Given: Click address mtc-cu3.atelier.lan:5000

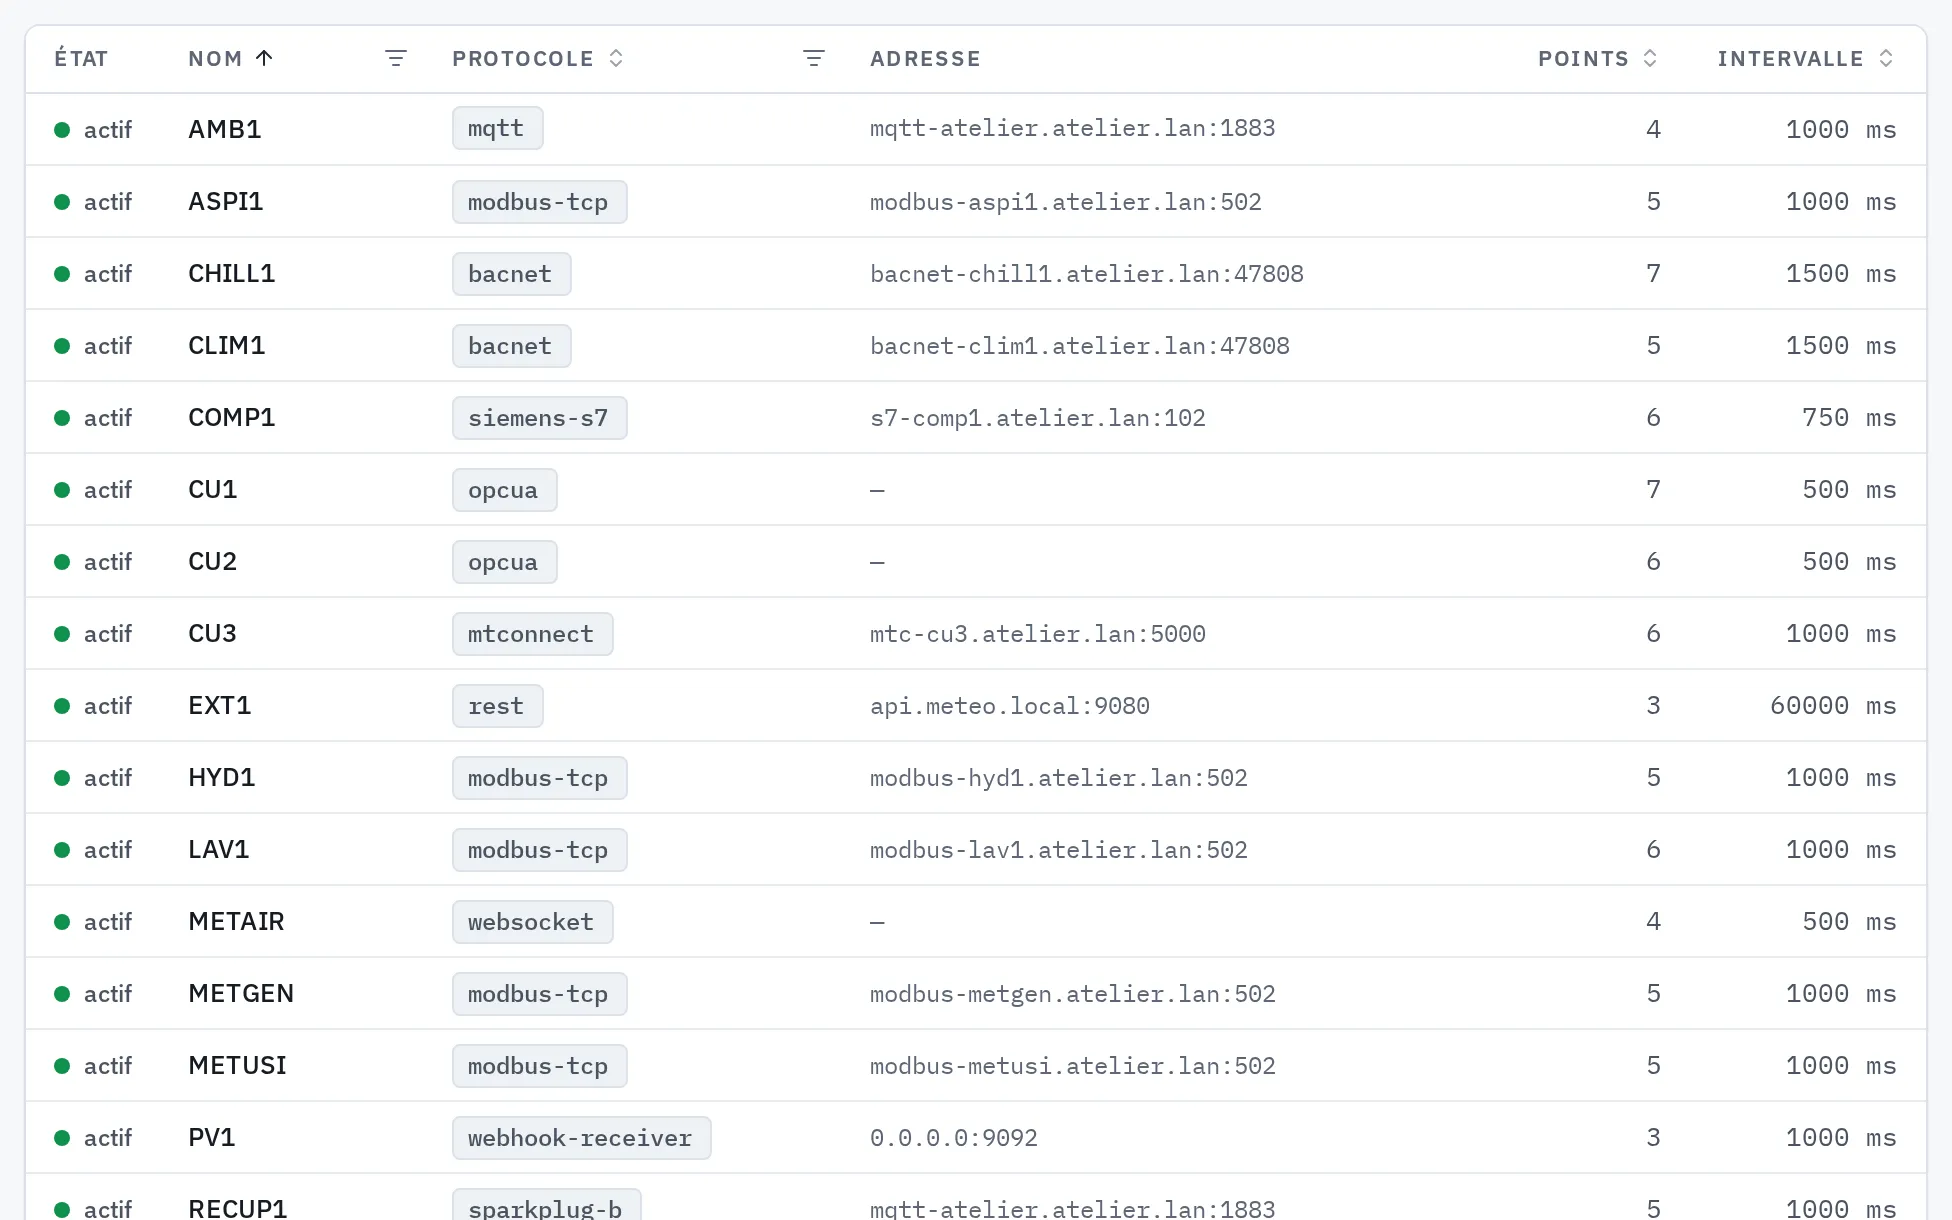Looking at the screenshot, I should coord(1038,634).
